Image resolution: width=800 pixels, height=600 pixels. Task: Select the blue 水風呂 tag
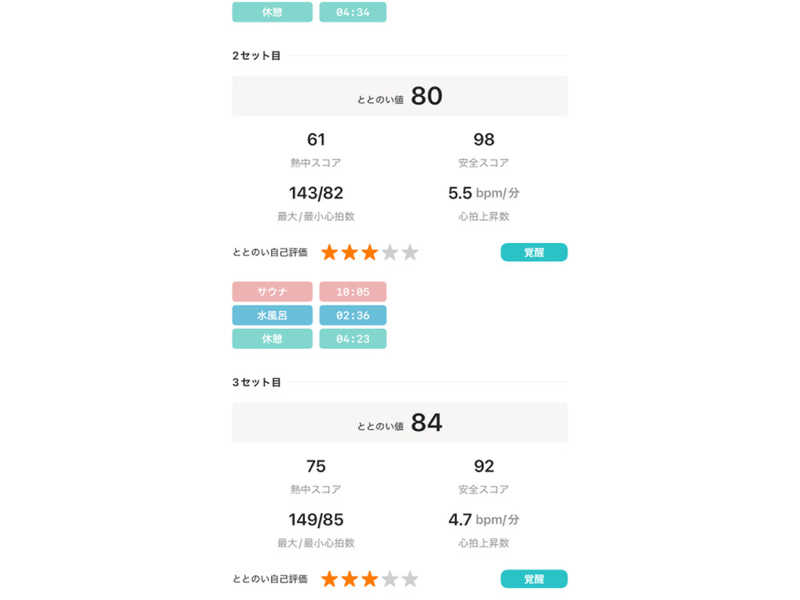[x=272, y=315]
